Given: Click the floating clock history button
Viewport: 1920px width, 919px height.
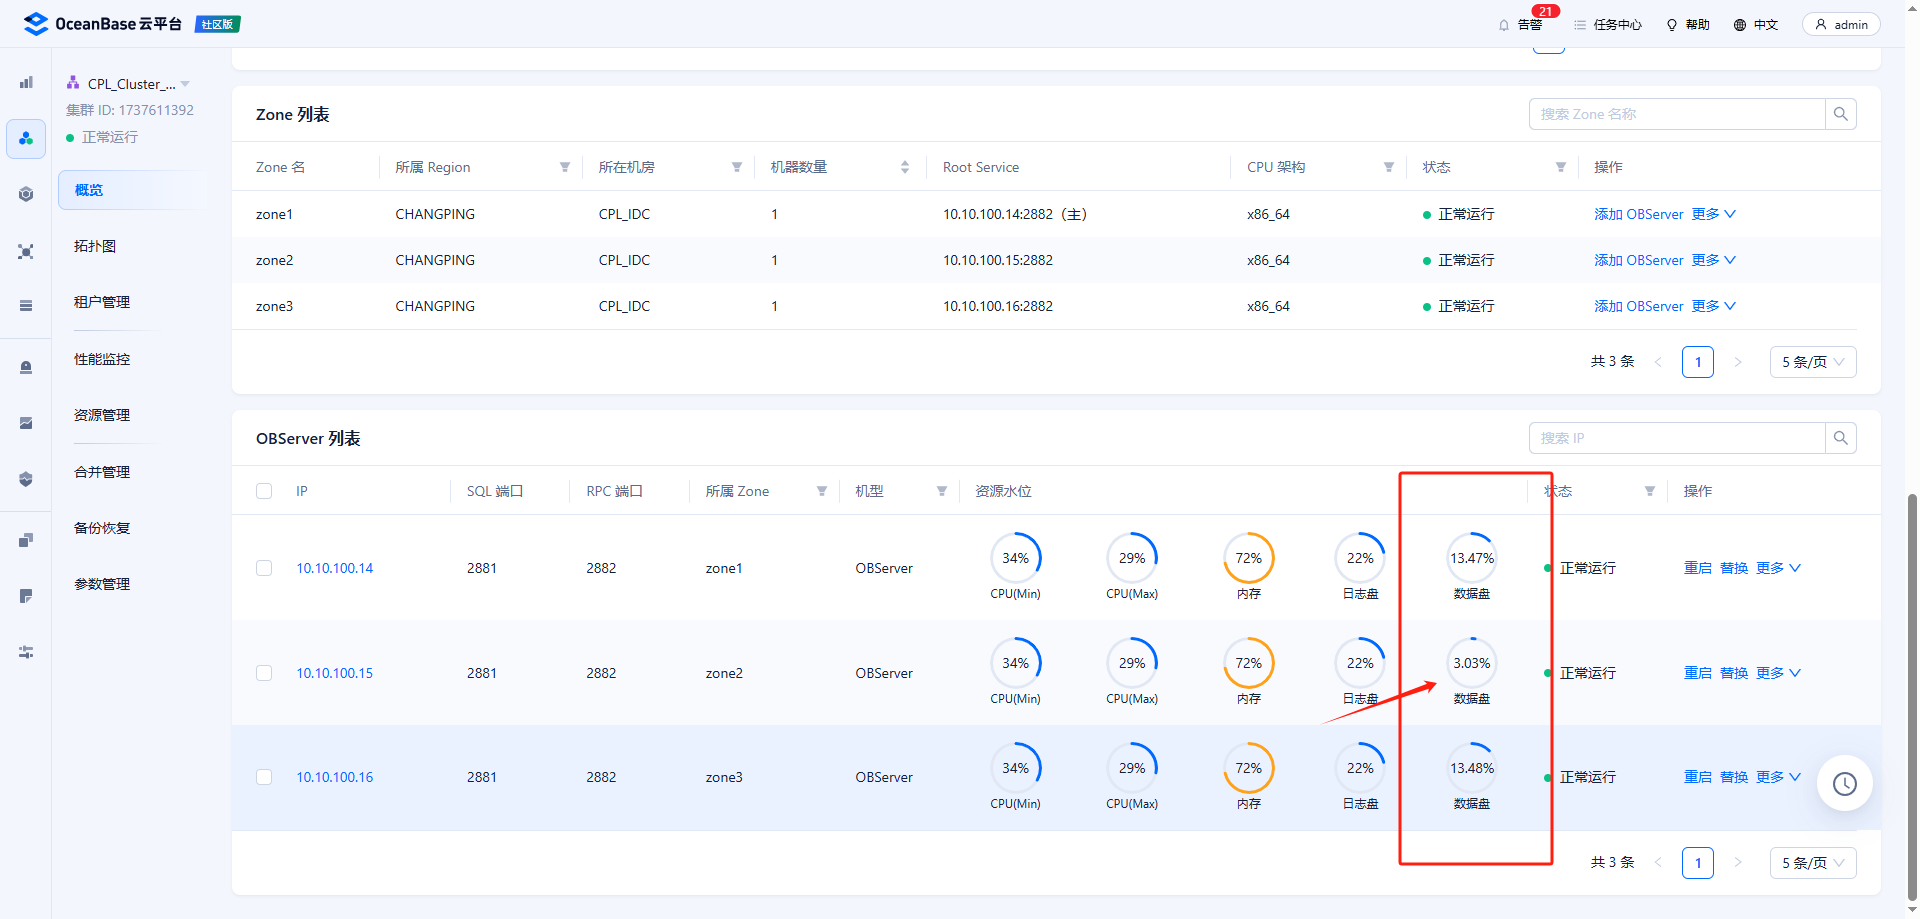Looking at the screenshot, I should click(x=1844, y=784).
